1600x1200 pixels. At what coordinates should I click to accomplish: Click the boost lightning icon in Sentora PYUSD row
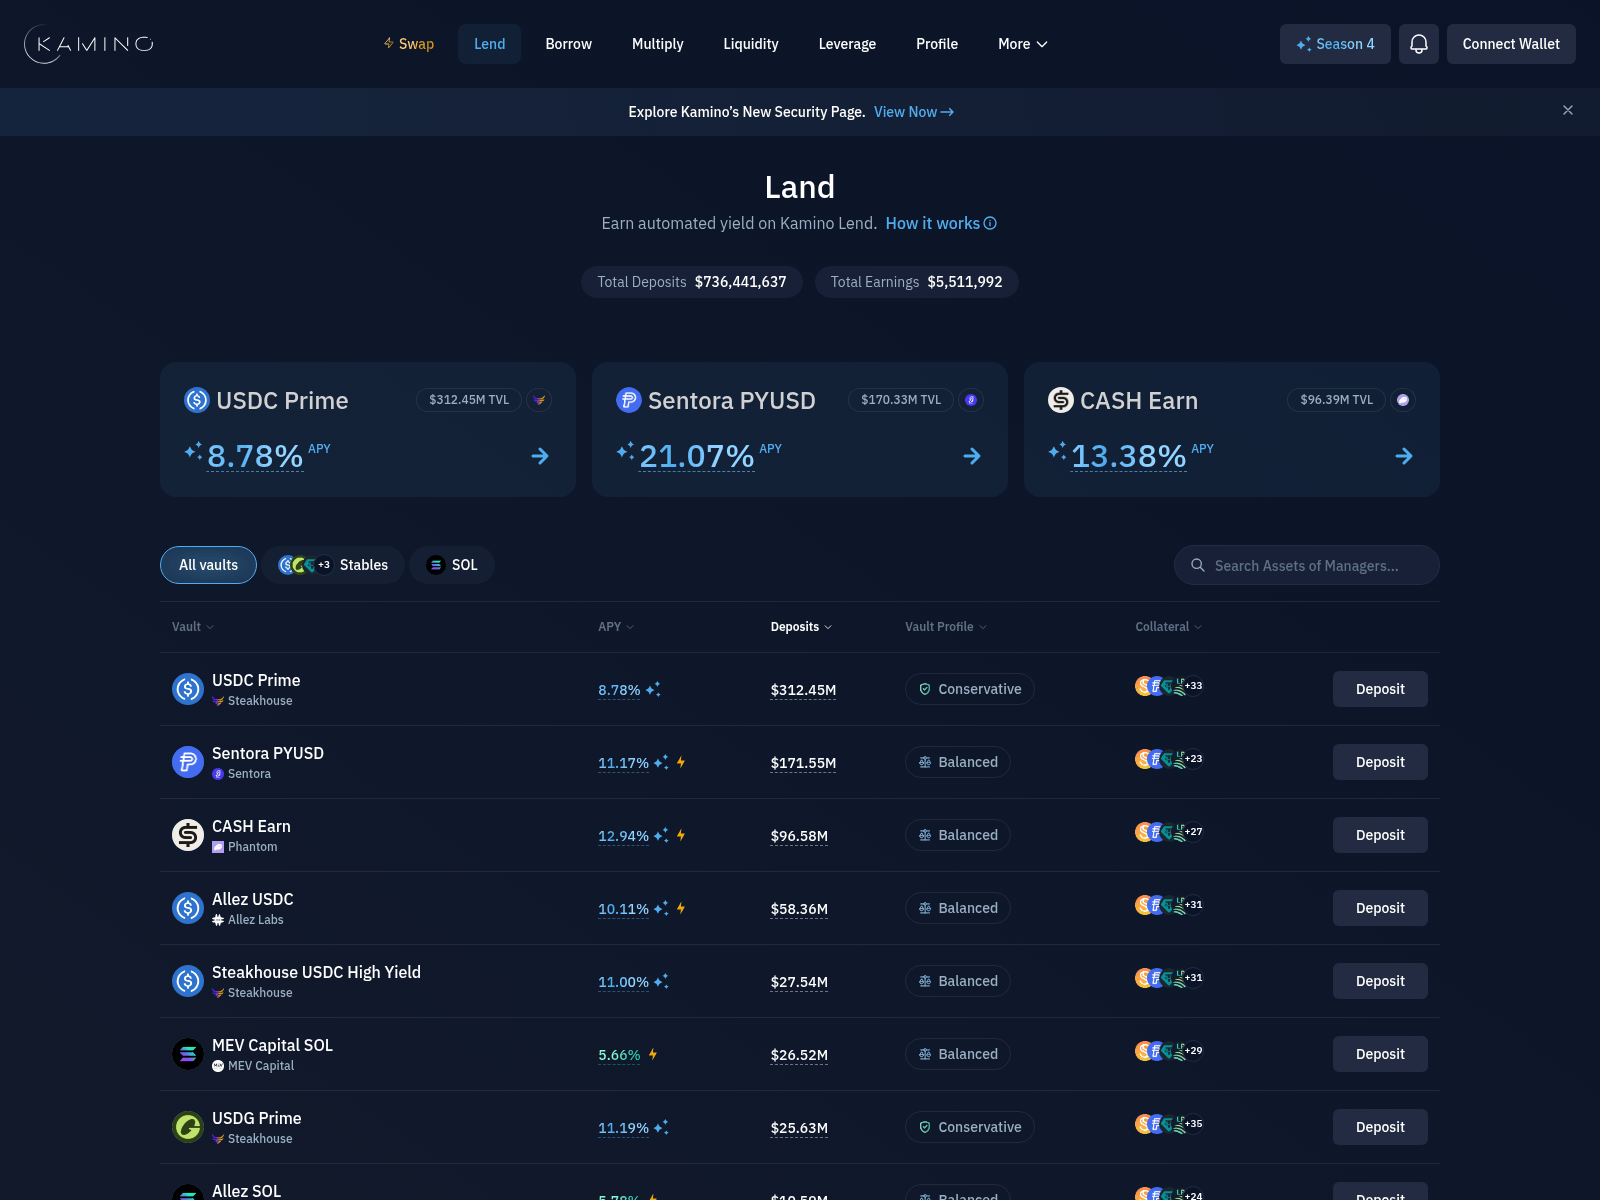tap(681, 762)
